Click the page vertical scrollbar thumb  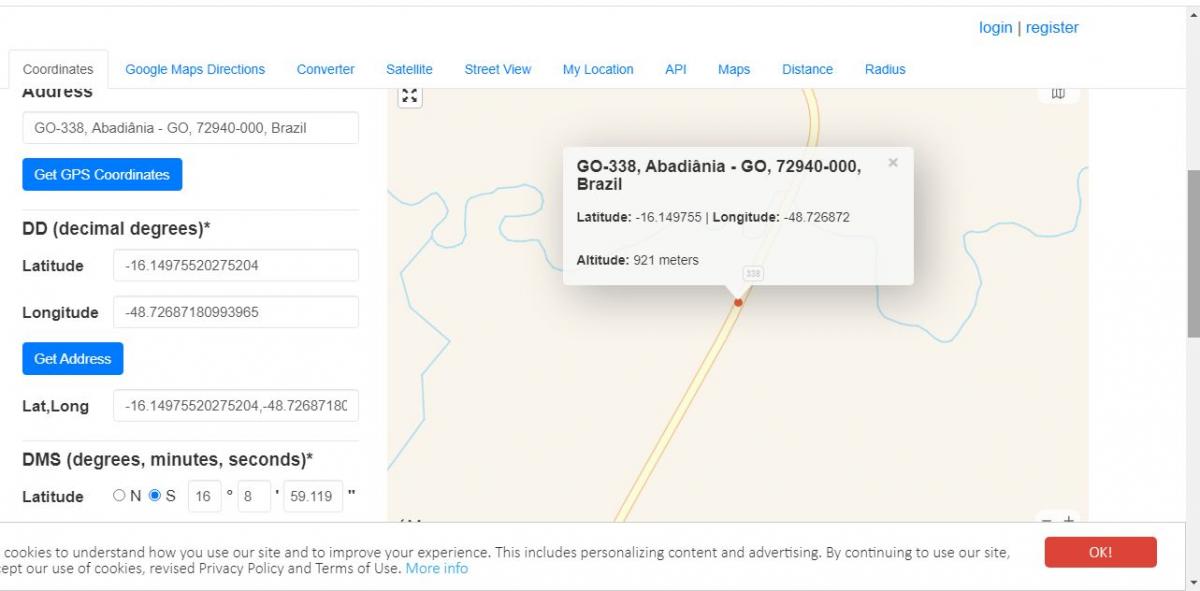(1192, 253)
